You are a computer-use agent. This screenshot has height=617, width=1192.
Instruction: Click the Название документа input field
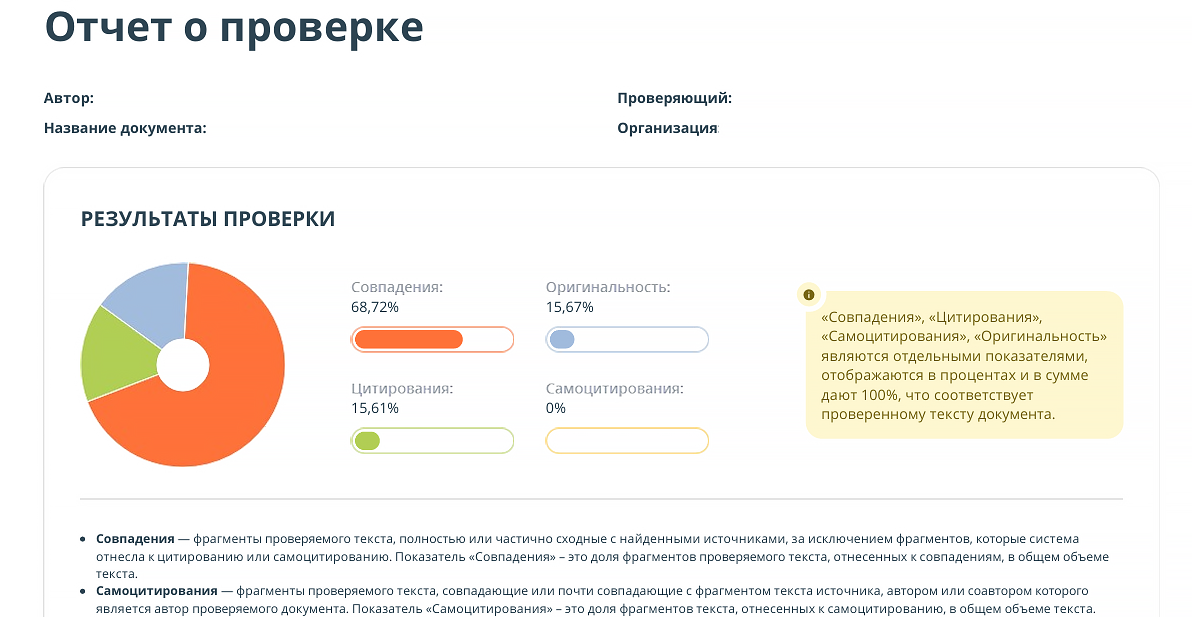(350, 128)
